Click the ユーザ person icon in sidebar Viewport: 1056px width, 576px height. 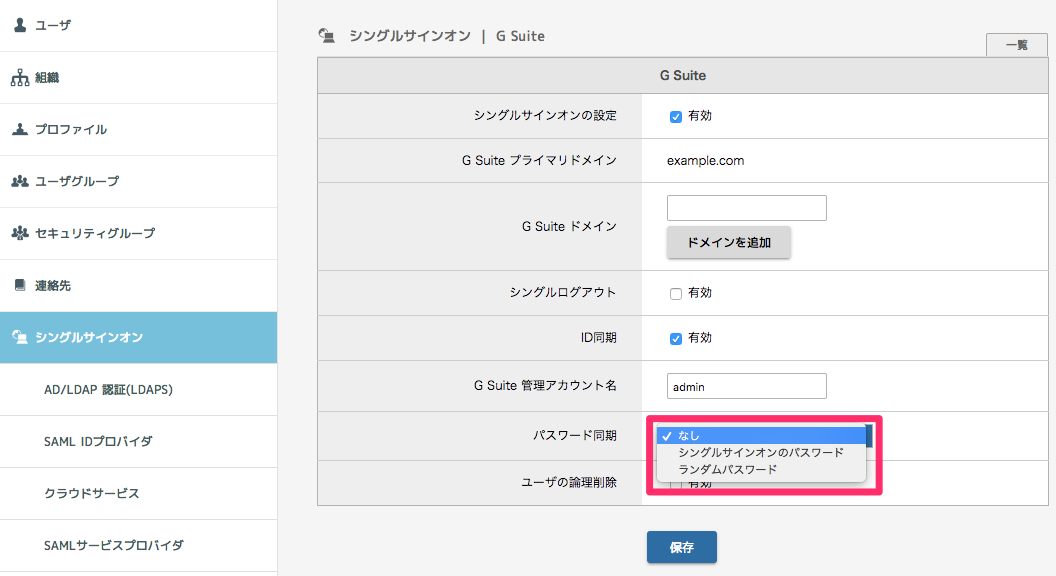point(20,25)
